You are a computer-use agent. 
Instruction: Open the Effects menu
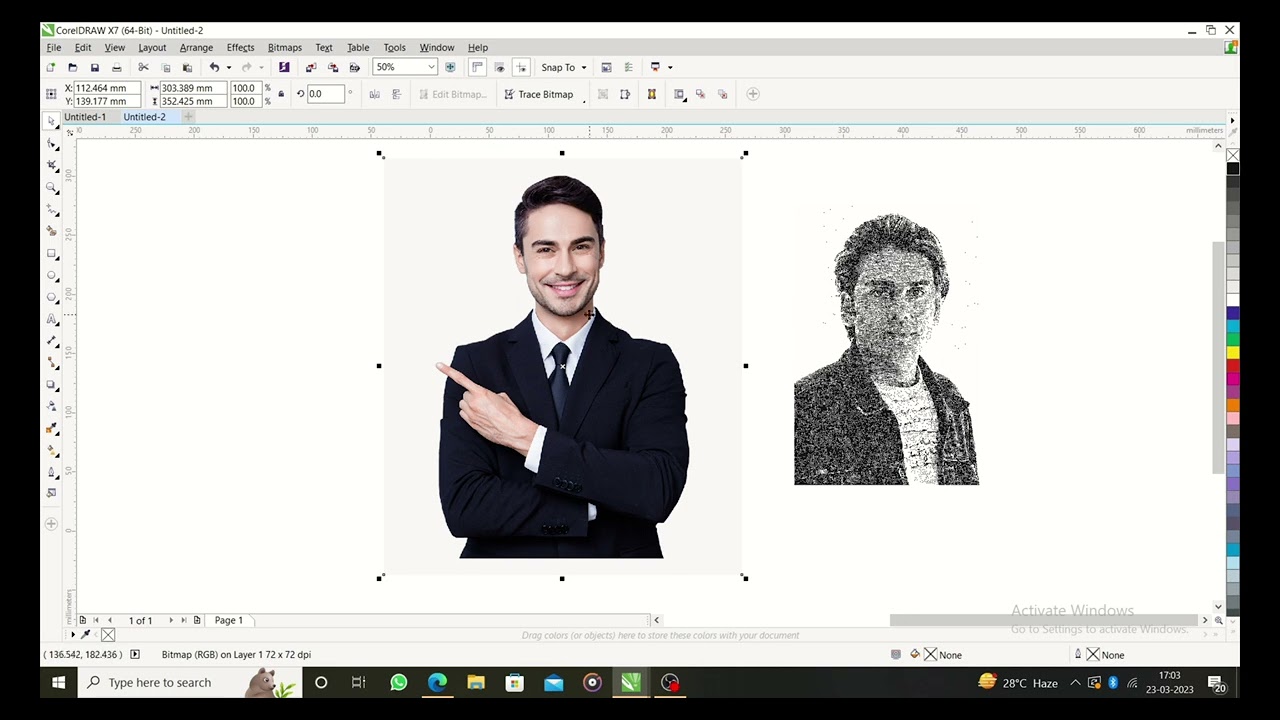(x=240, y=47)
